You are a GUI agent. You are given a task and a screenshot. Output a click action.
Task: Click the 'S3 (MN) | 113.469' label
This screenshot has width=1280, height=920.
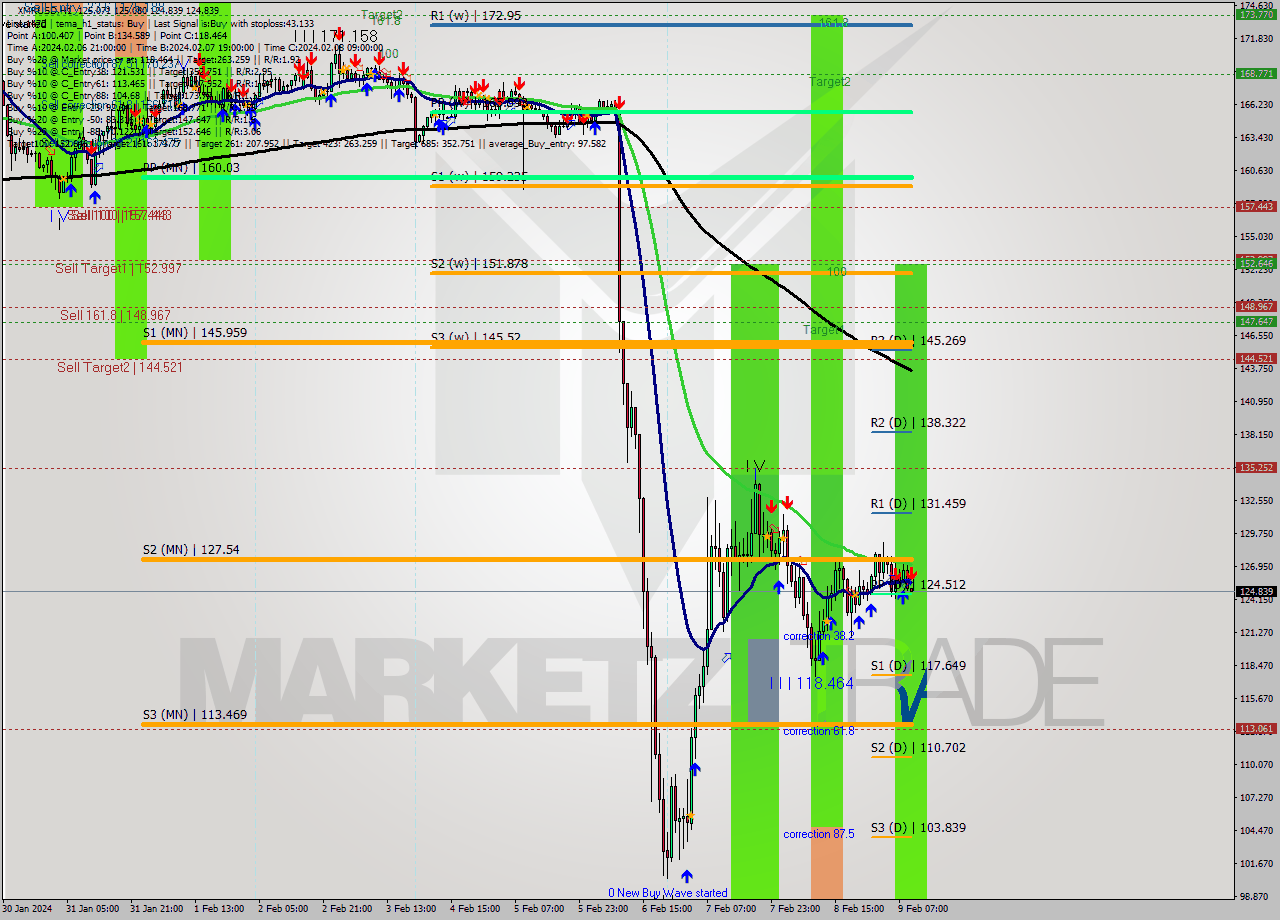click(x=194, y=714)
